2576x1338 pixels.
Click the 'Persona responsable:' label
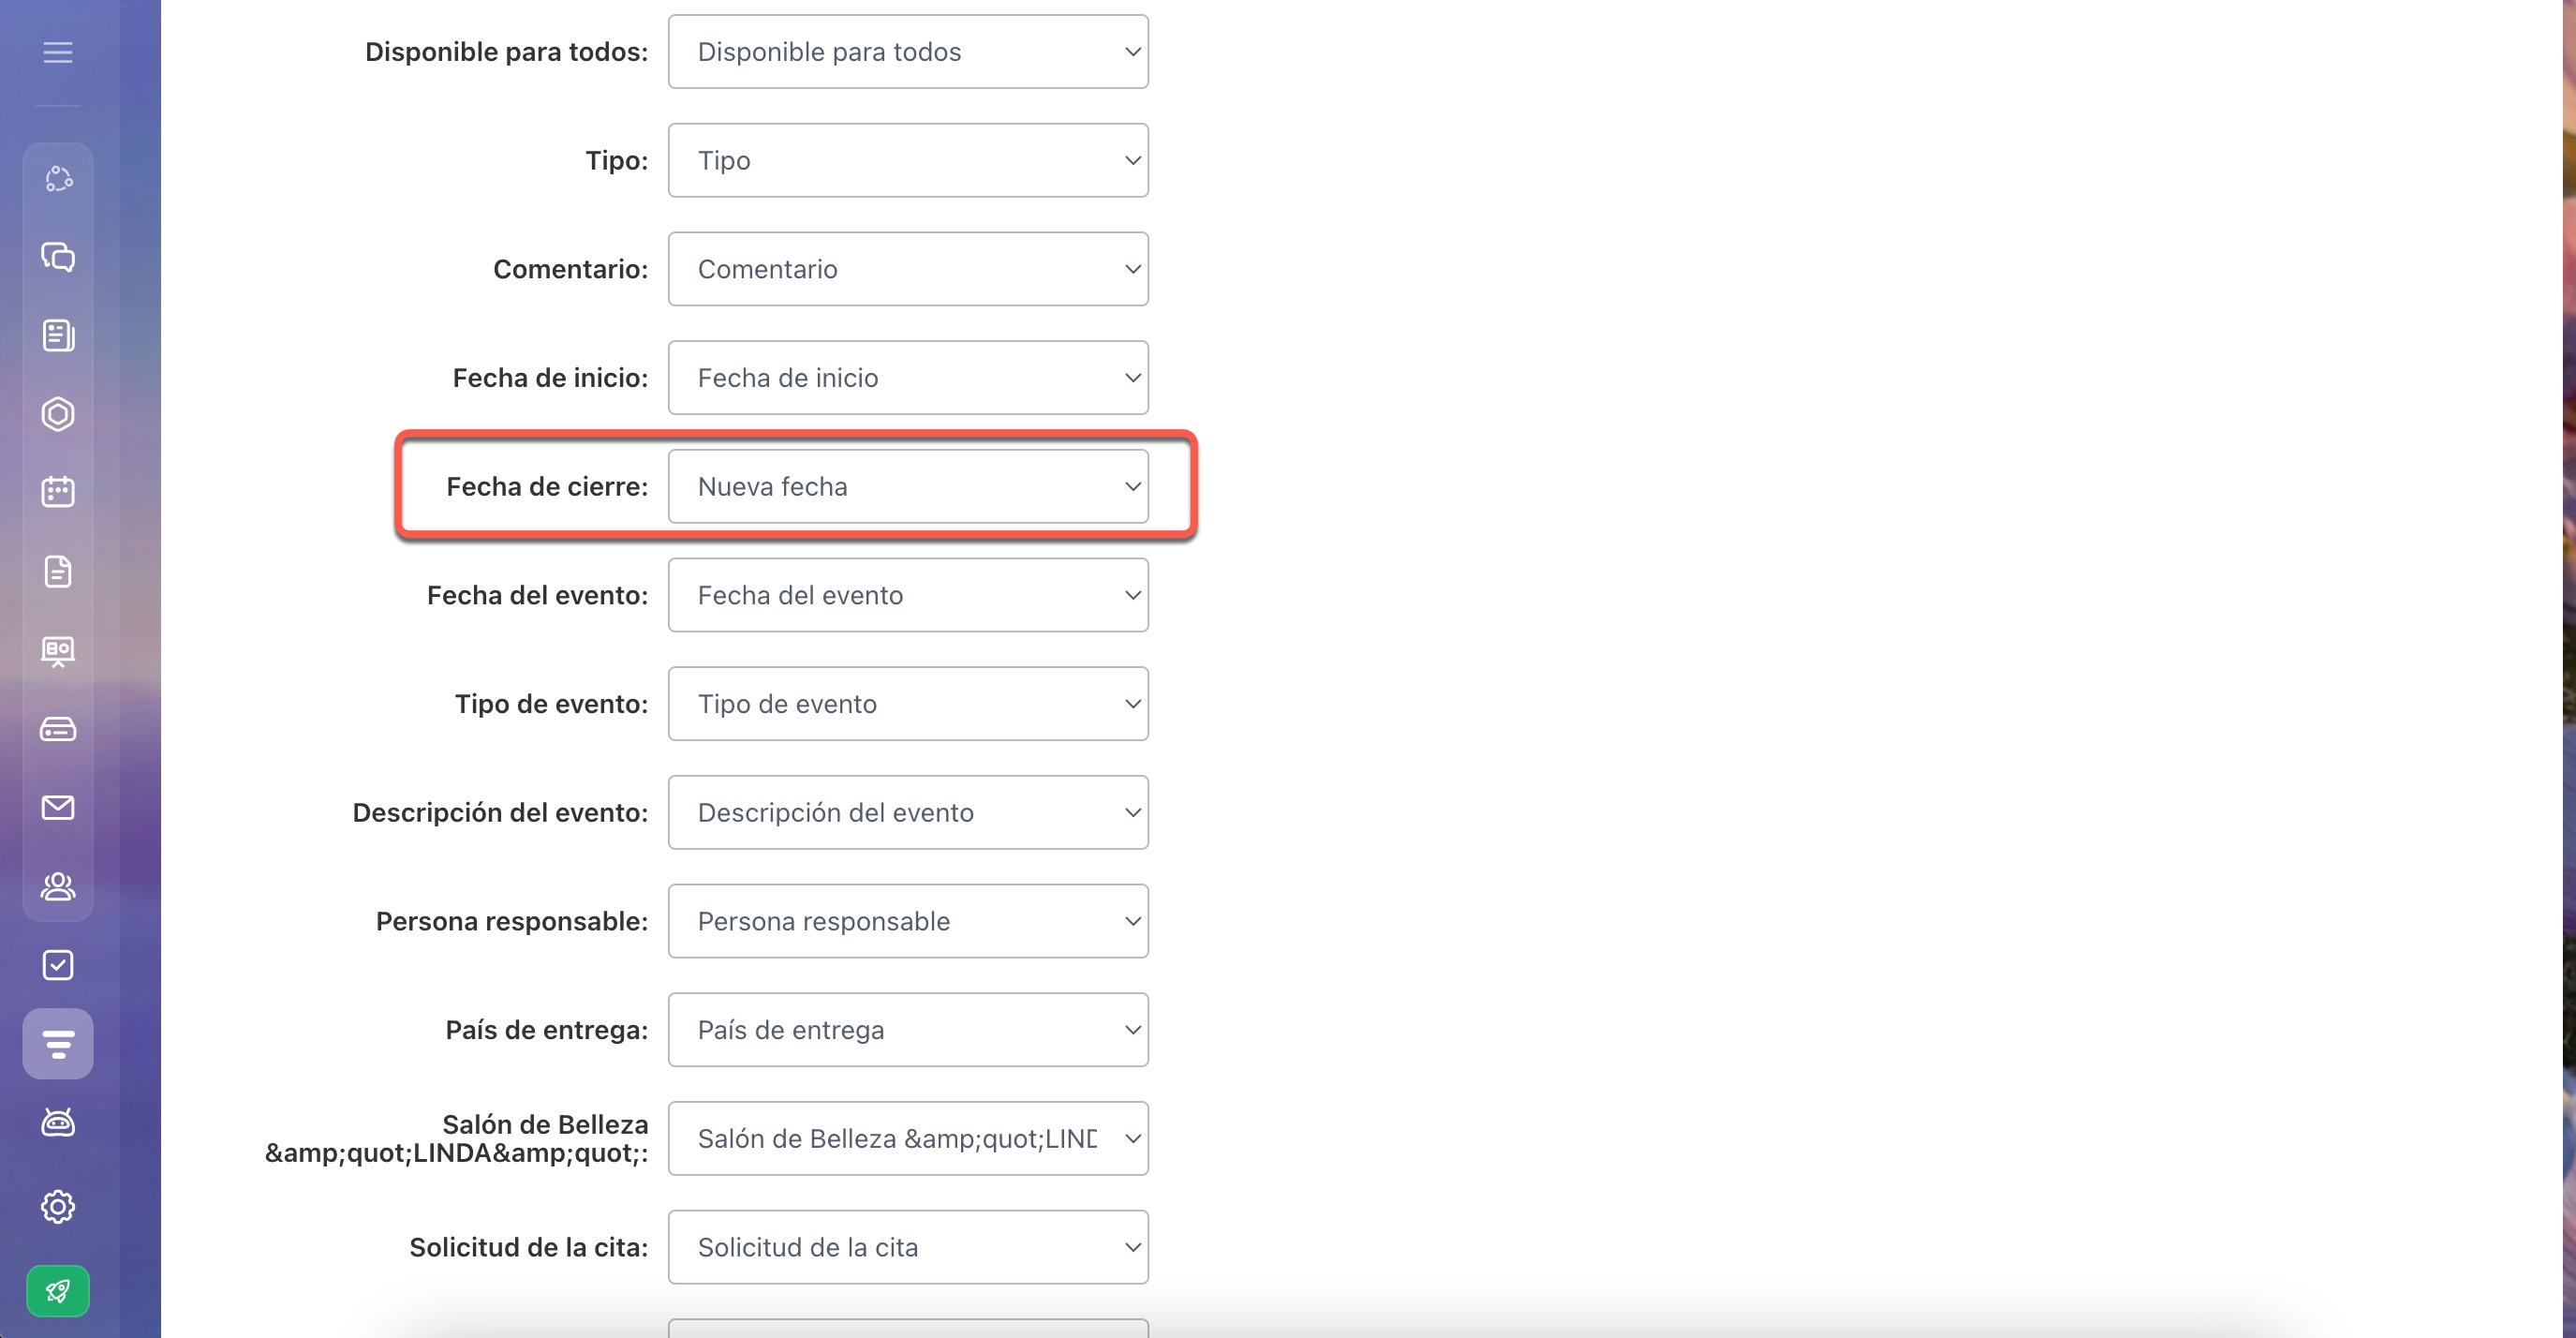pyautogui.click(x=512, y=921)
